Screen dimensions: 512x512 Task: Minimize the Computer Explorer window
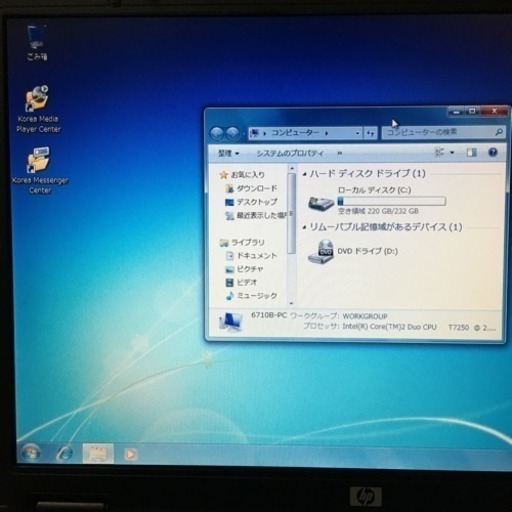pos(456,112)
